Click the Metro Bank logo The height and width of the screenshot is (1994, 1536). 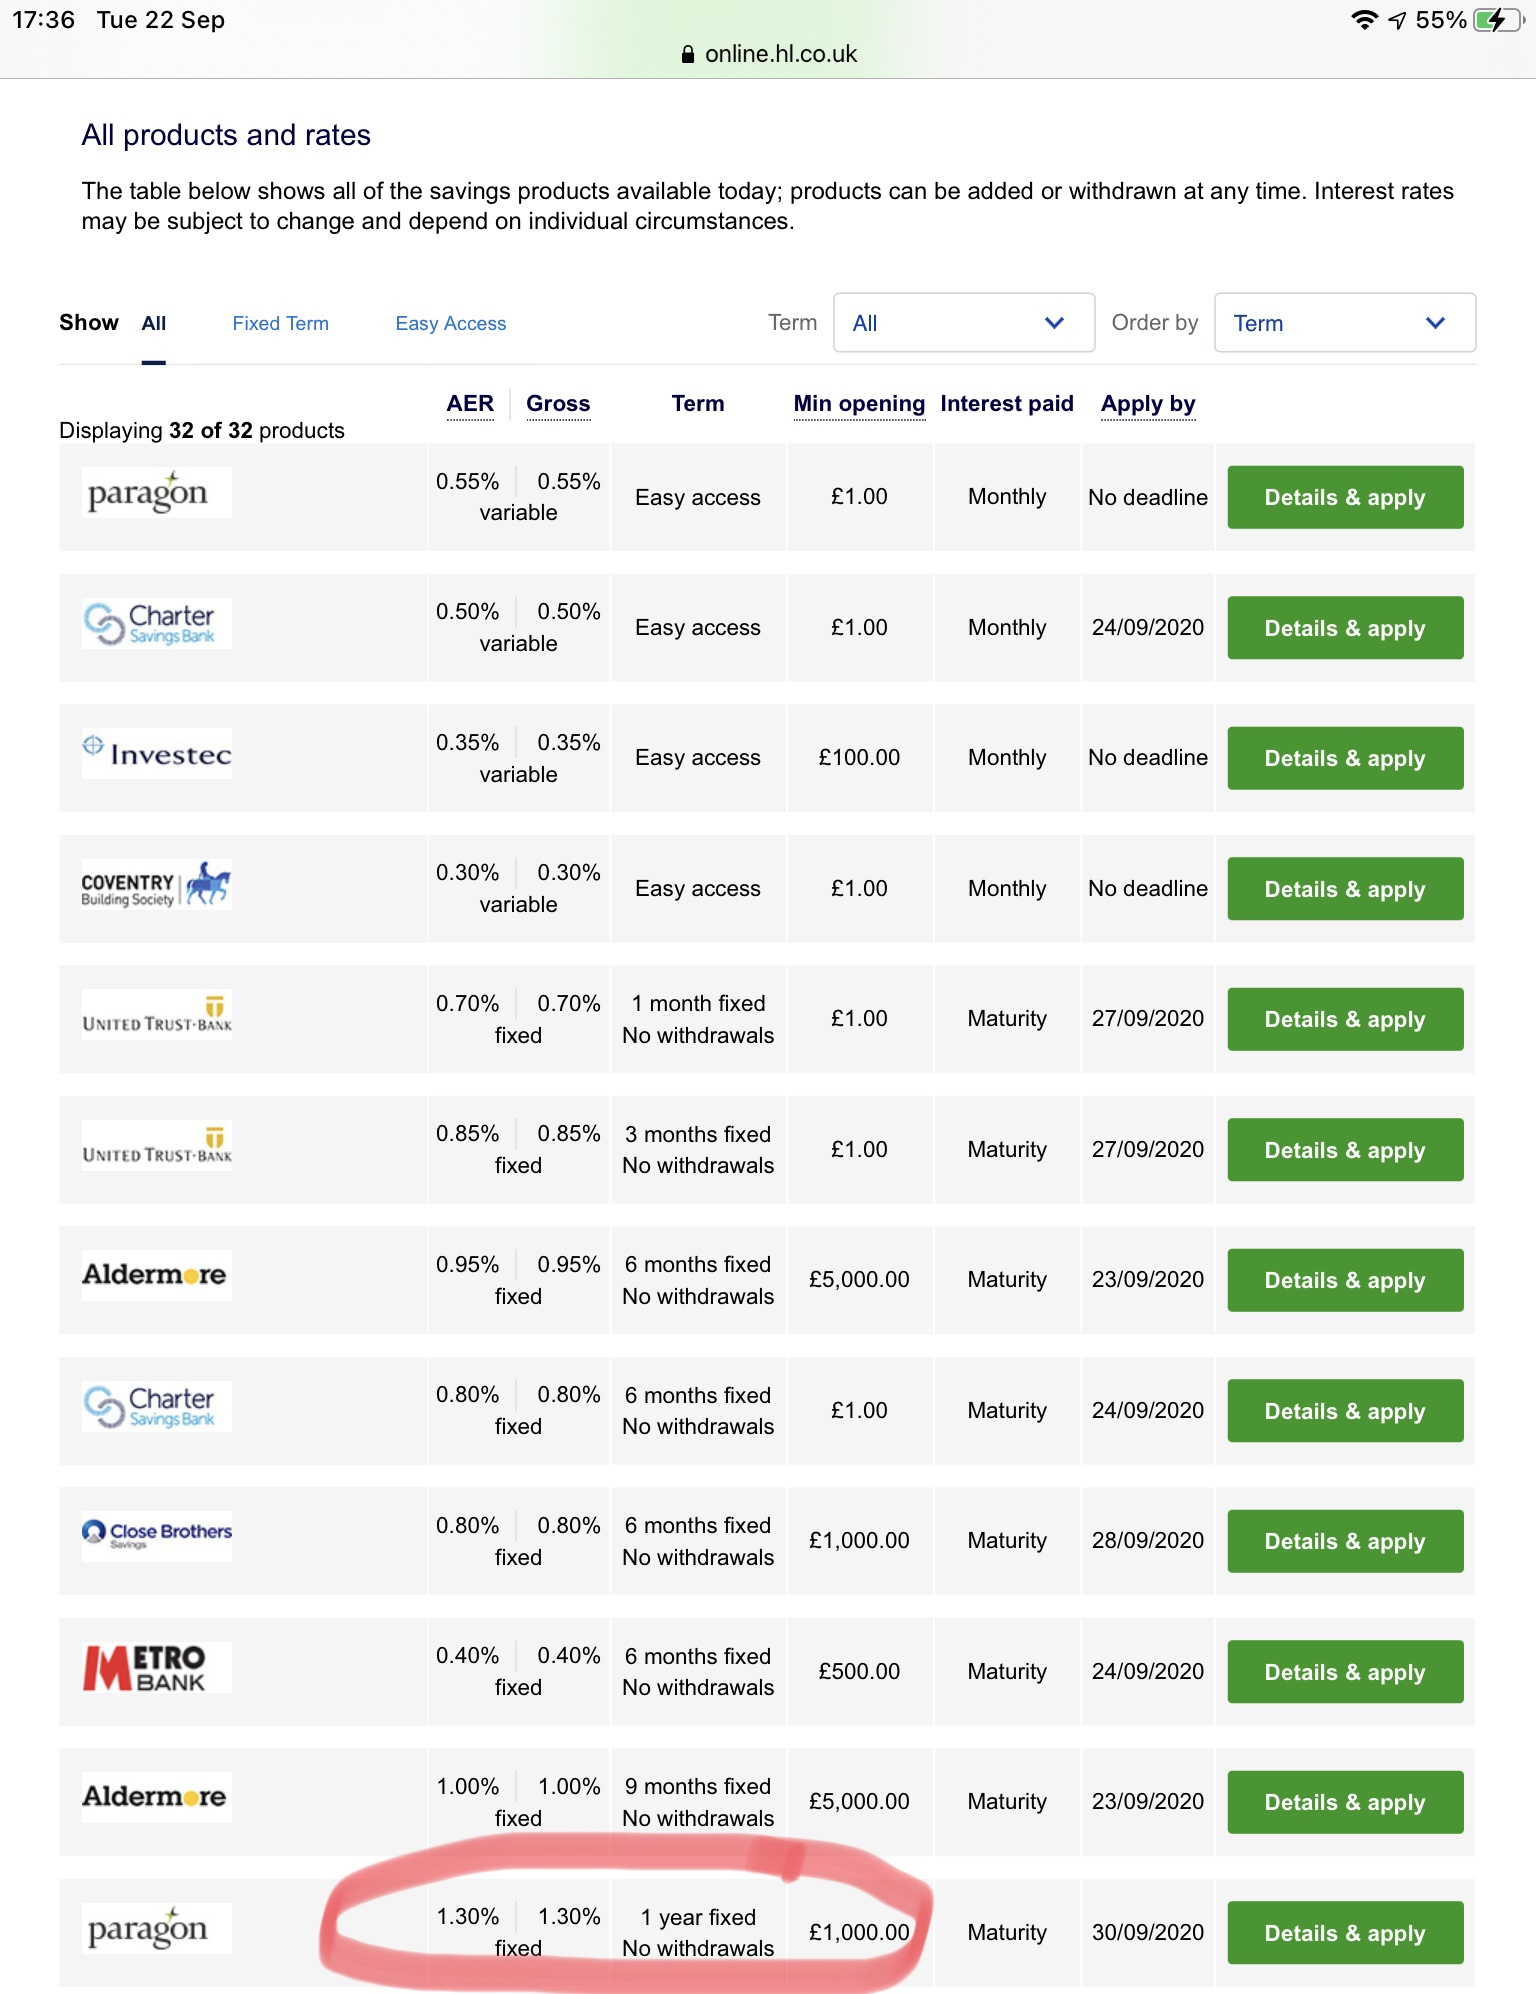[156, 1668]
